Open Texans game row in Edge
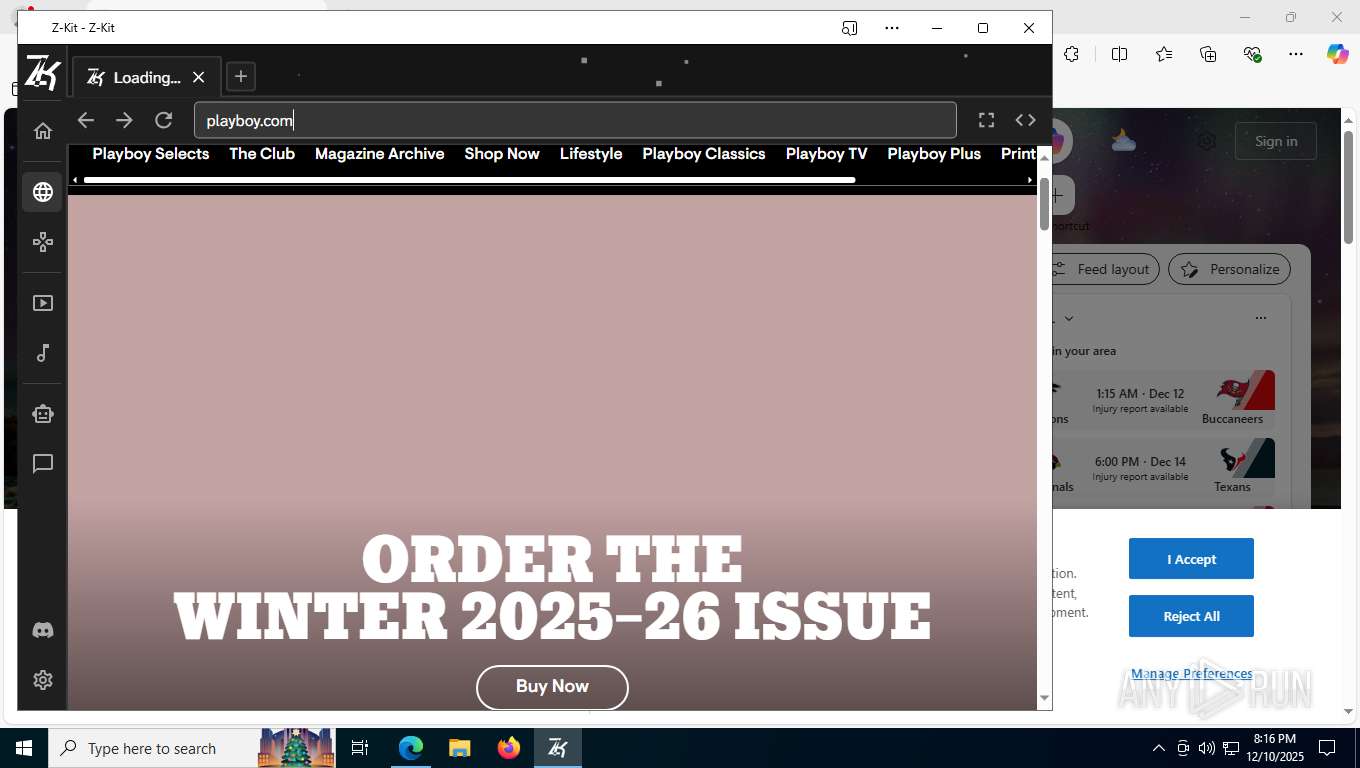Screen dimensions: 1360x768 pos(1164,467)
